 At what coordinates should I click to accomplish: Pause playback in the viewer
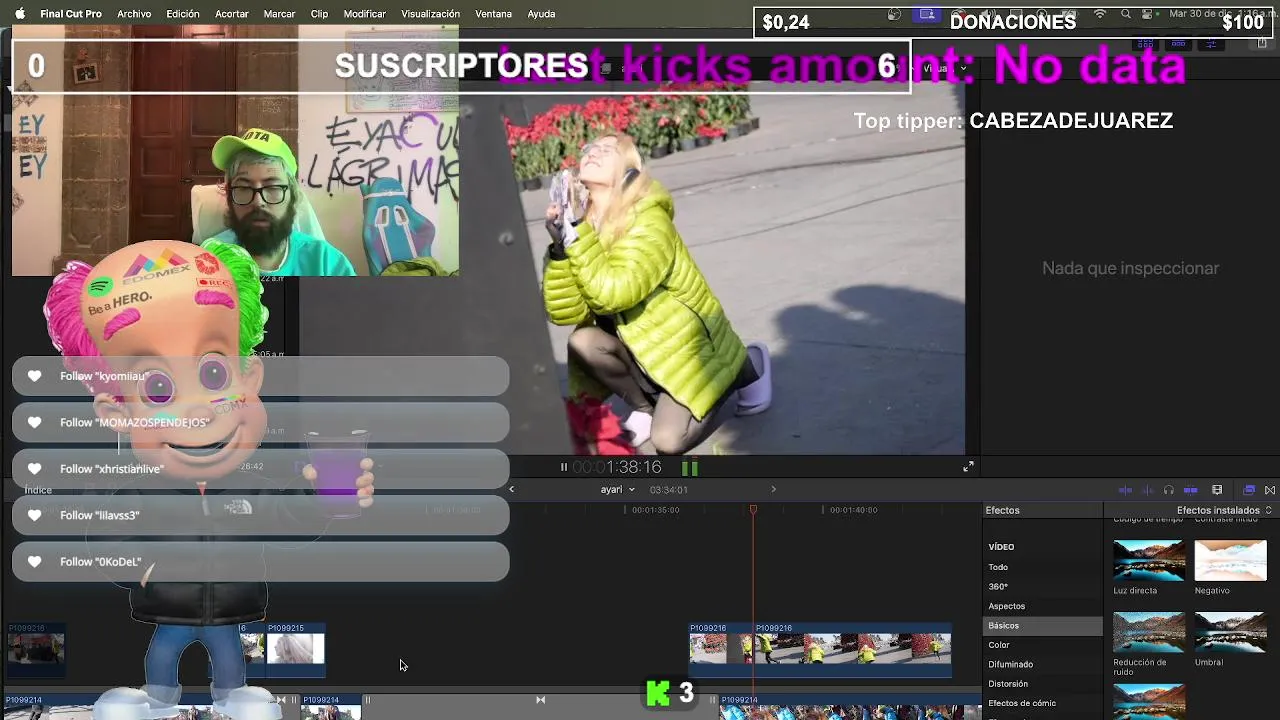[563, 467]
